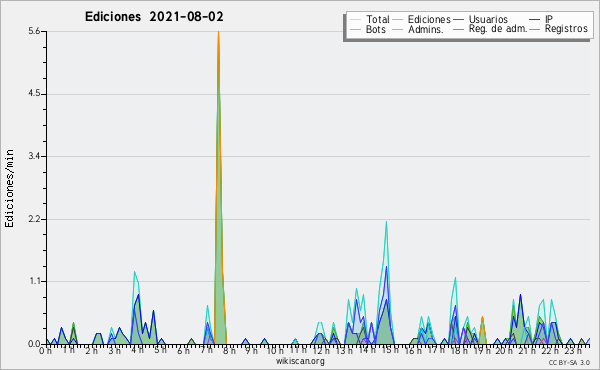Click the x-axis label '23 h'
Viewport: 600px width, 370px height.
(573, 350)
